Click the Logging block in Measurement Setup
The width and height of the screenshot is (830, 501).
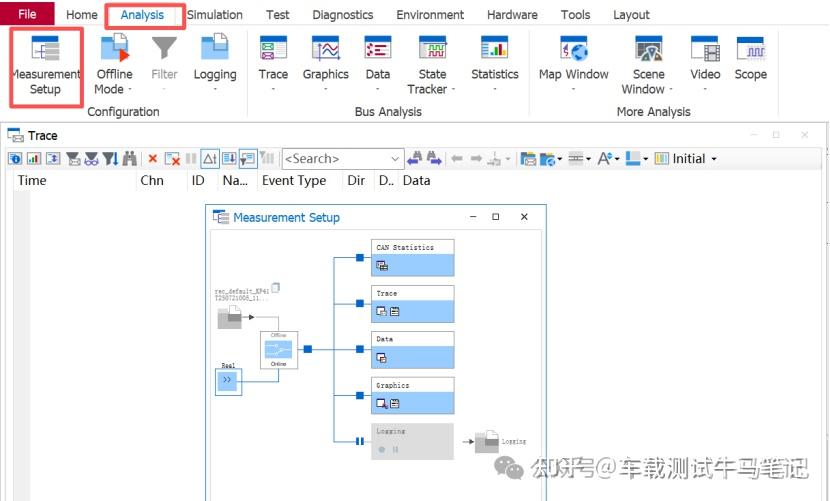[x=412, y=441]
